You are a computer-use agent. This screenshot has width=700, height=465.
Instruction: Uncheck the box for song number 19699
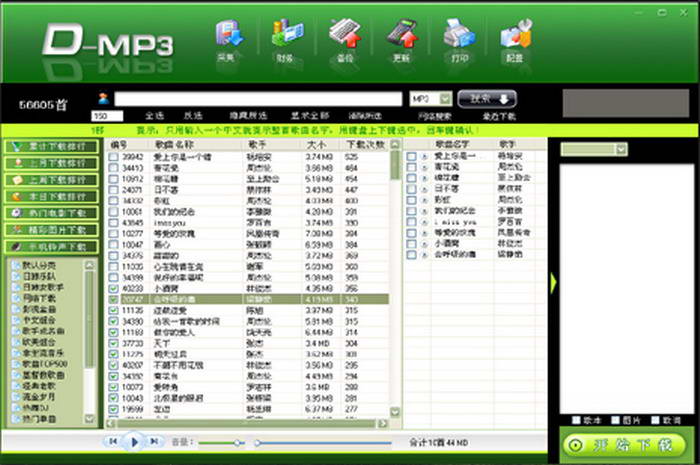click(113, 409)
